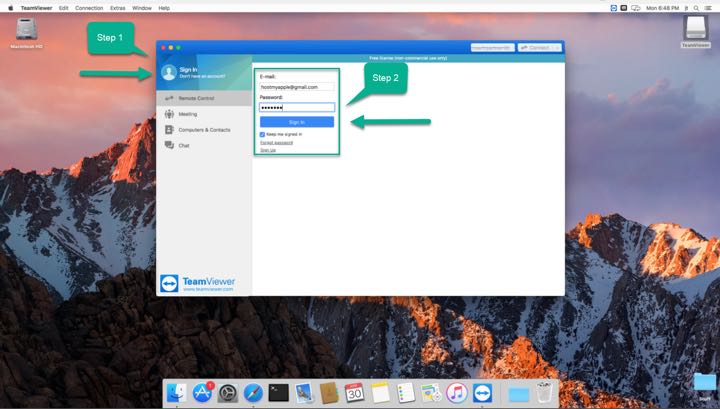
Task: Open System Preferences from the dock
Action: tap(227, 393)
